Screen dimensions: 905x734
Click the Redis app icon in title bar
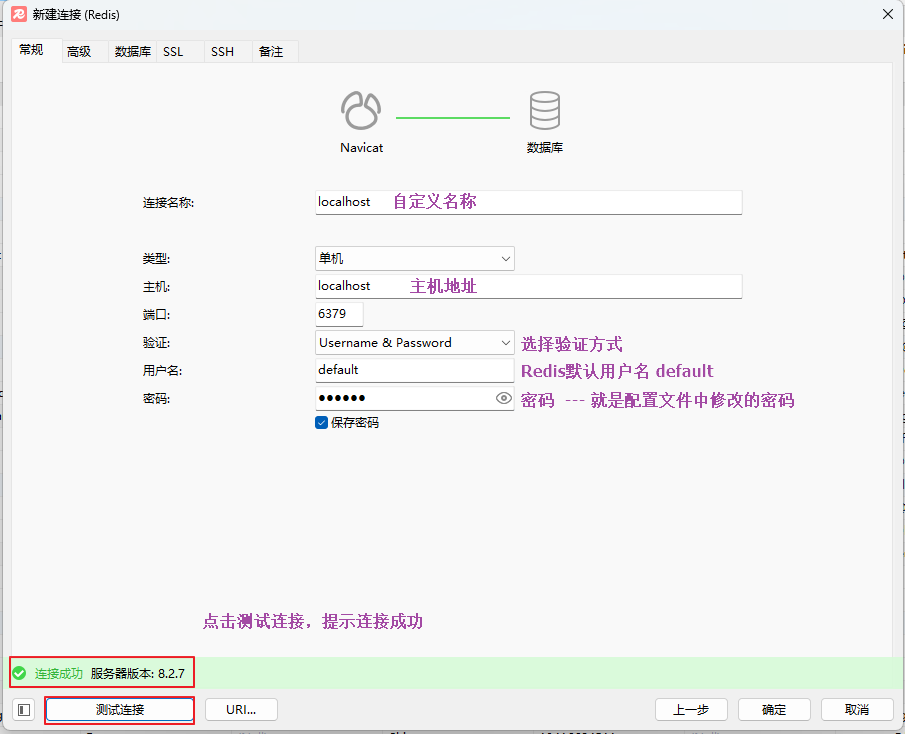point(19,14)
